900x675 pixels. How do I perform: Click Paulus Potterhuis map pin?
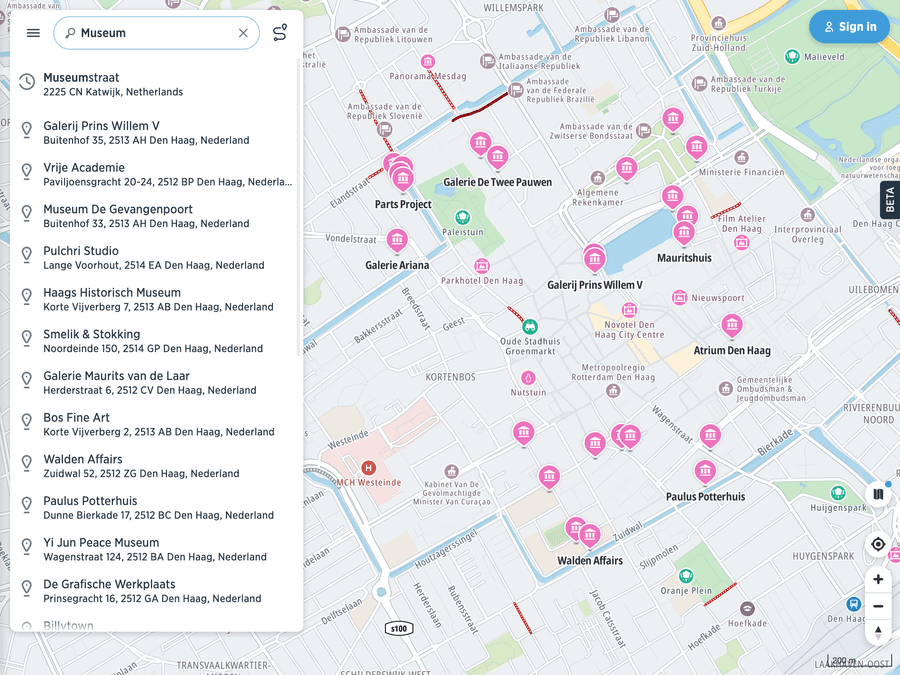pos(705,472)
